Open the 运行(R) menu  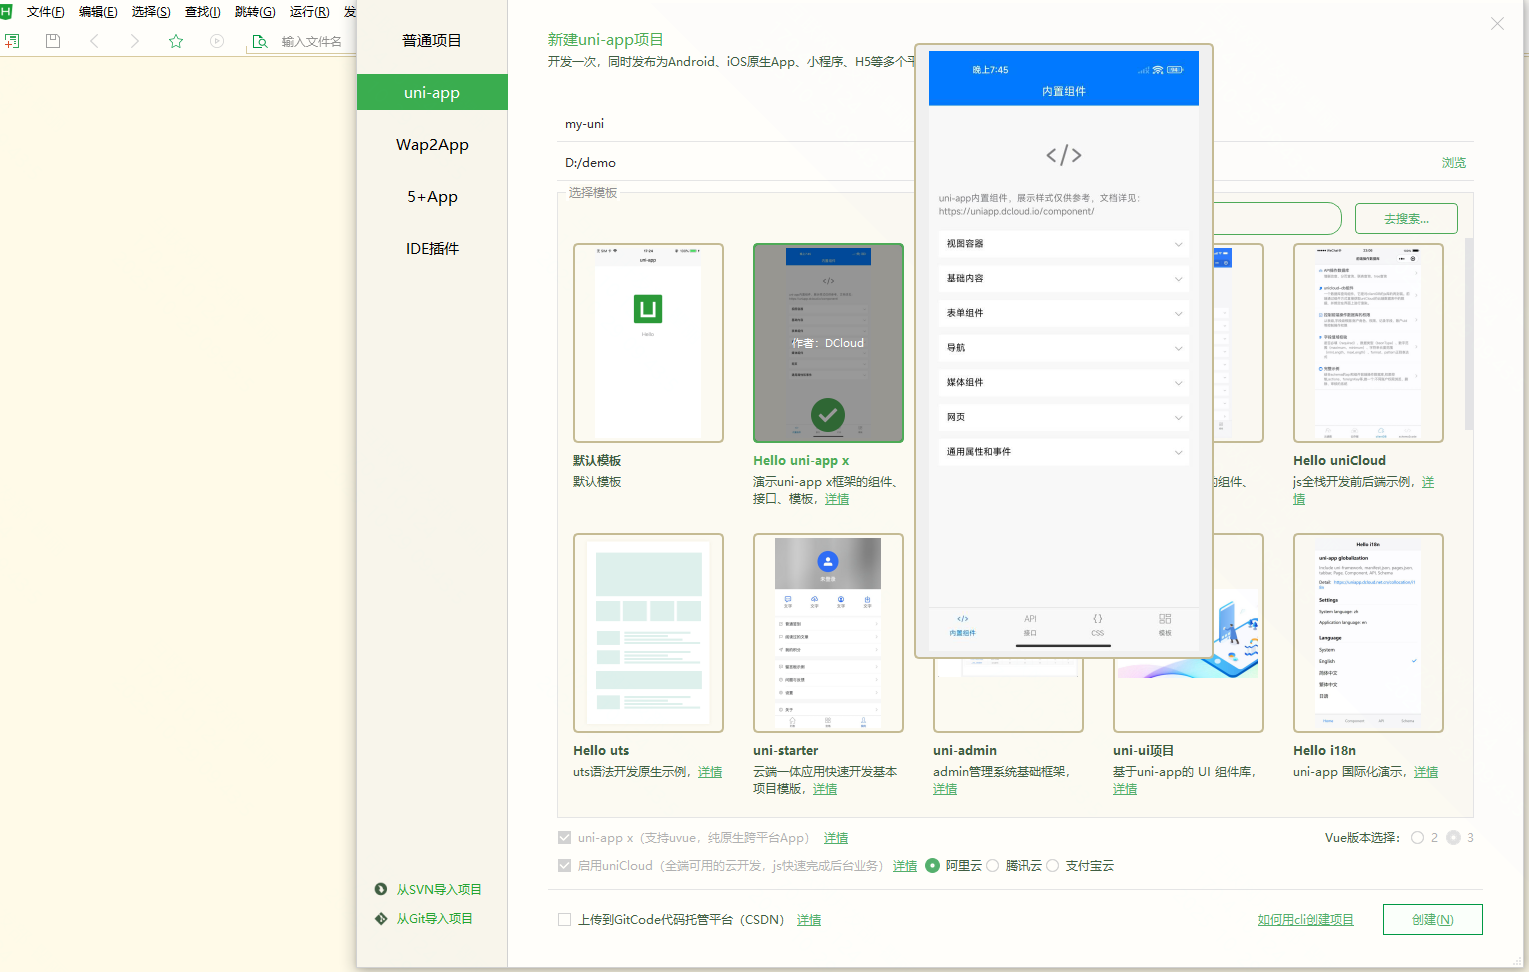click(x=310, y=12)
